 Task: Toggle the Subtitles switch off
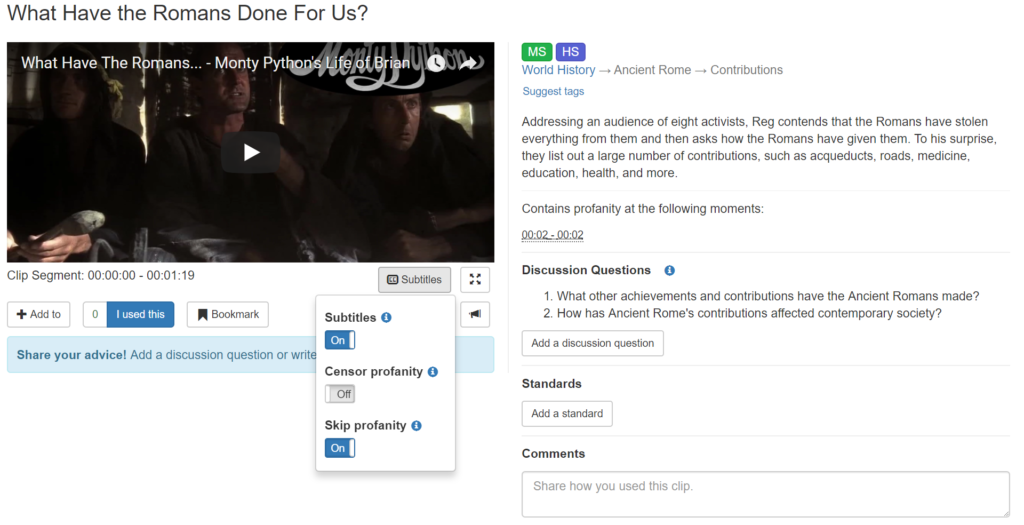340,340
